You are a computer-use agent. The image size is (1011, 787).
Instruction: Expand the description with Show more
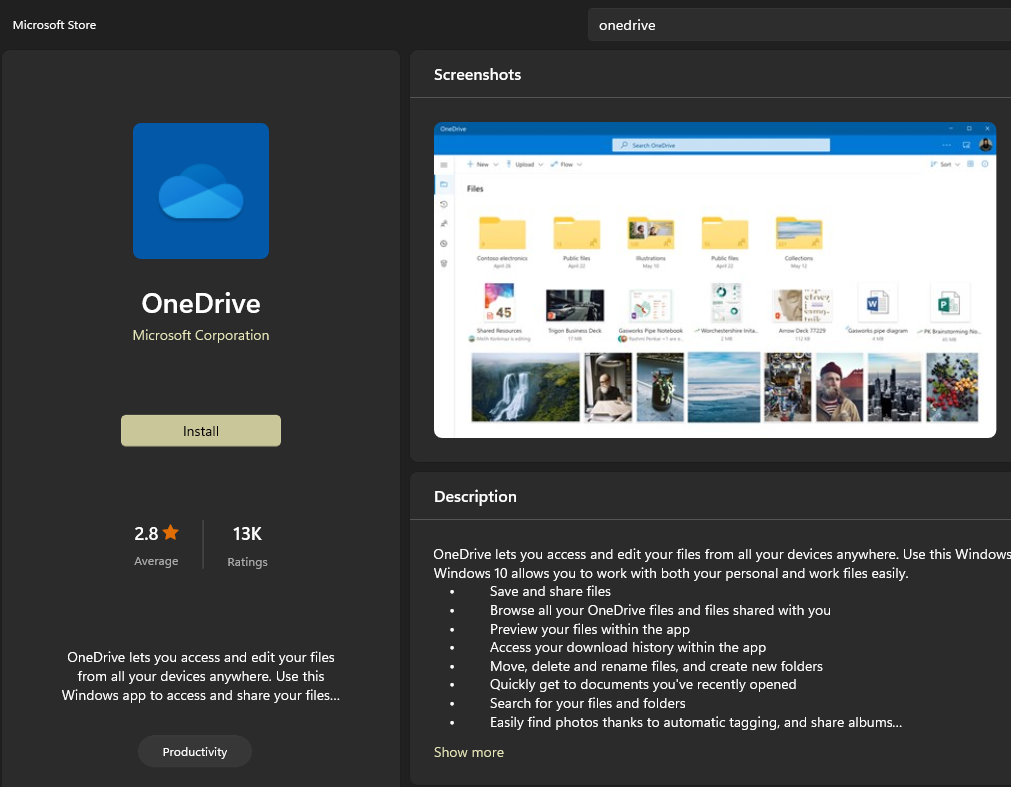tap(469, 752)
